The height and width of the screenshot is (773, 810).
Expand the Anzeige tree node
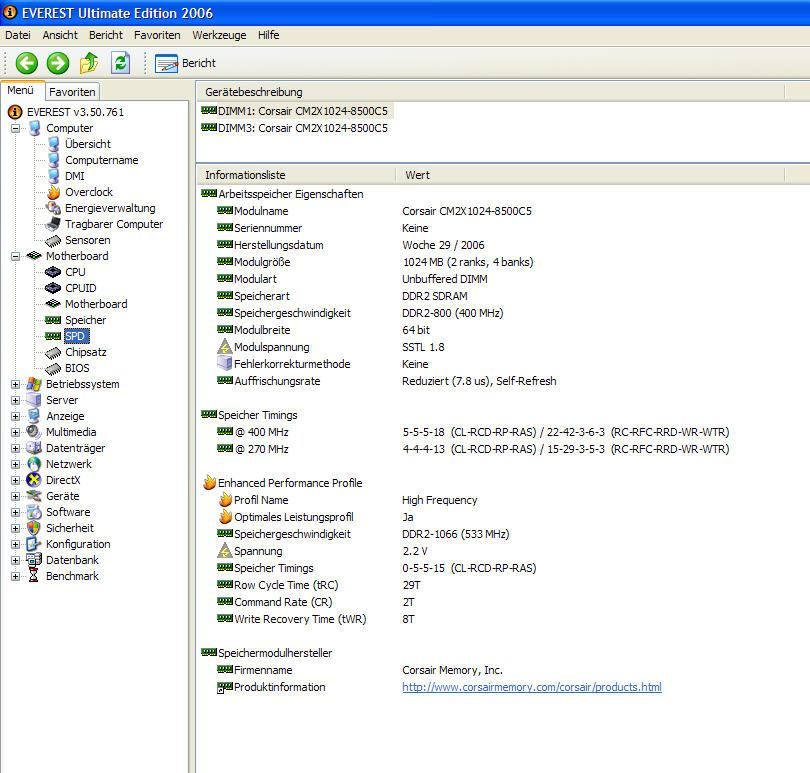(x=15, y=416)
